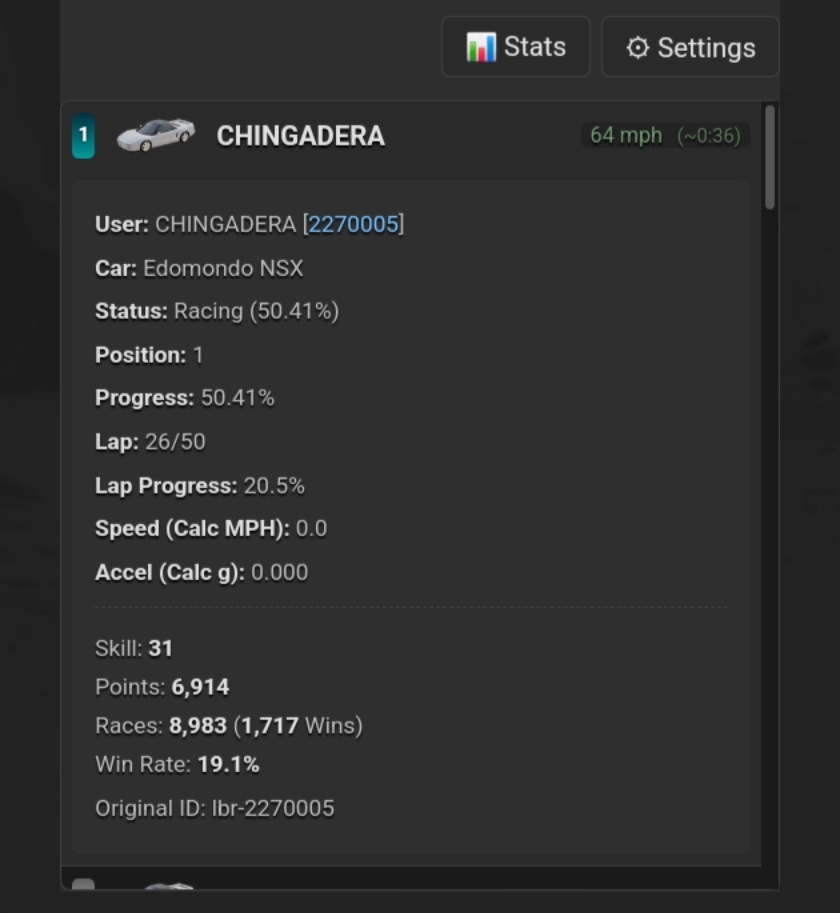
Task: Click the bar chart icon on the Stats button
Action: coord(481,46)
